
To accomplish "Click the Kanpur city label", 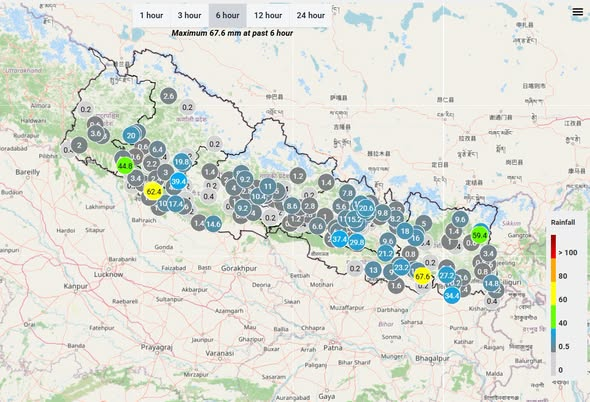I will [x=76, y=286].
